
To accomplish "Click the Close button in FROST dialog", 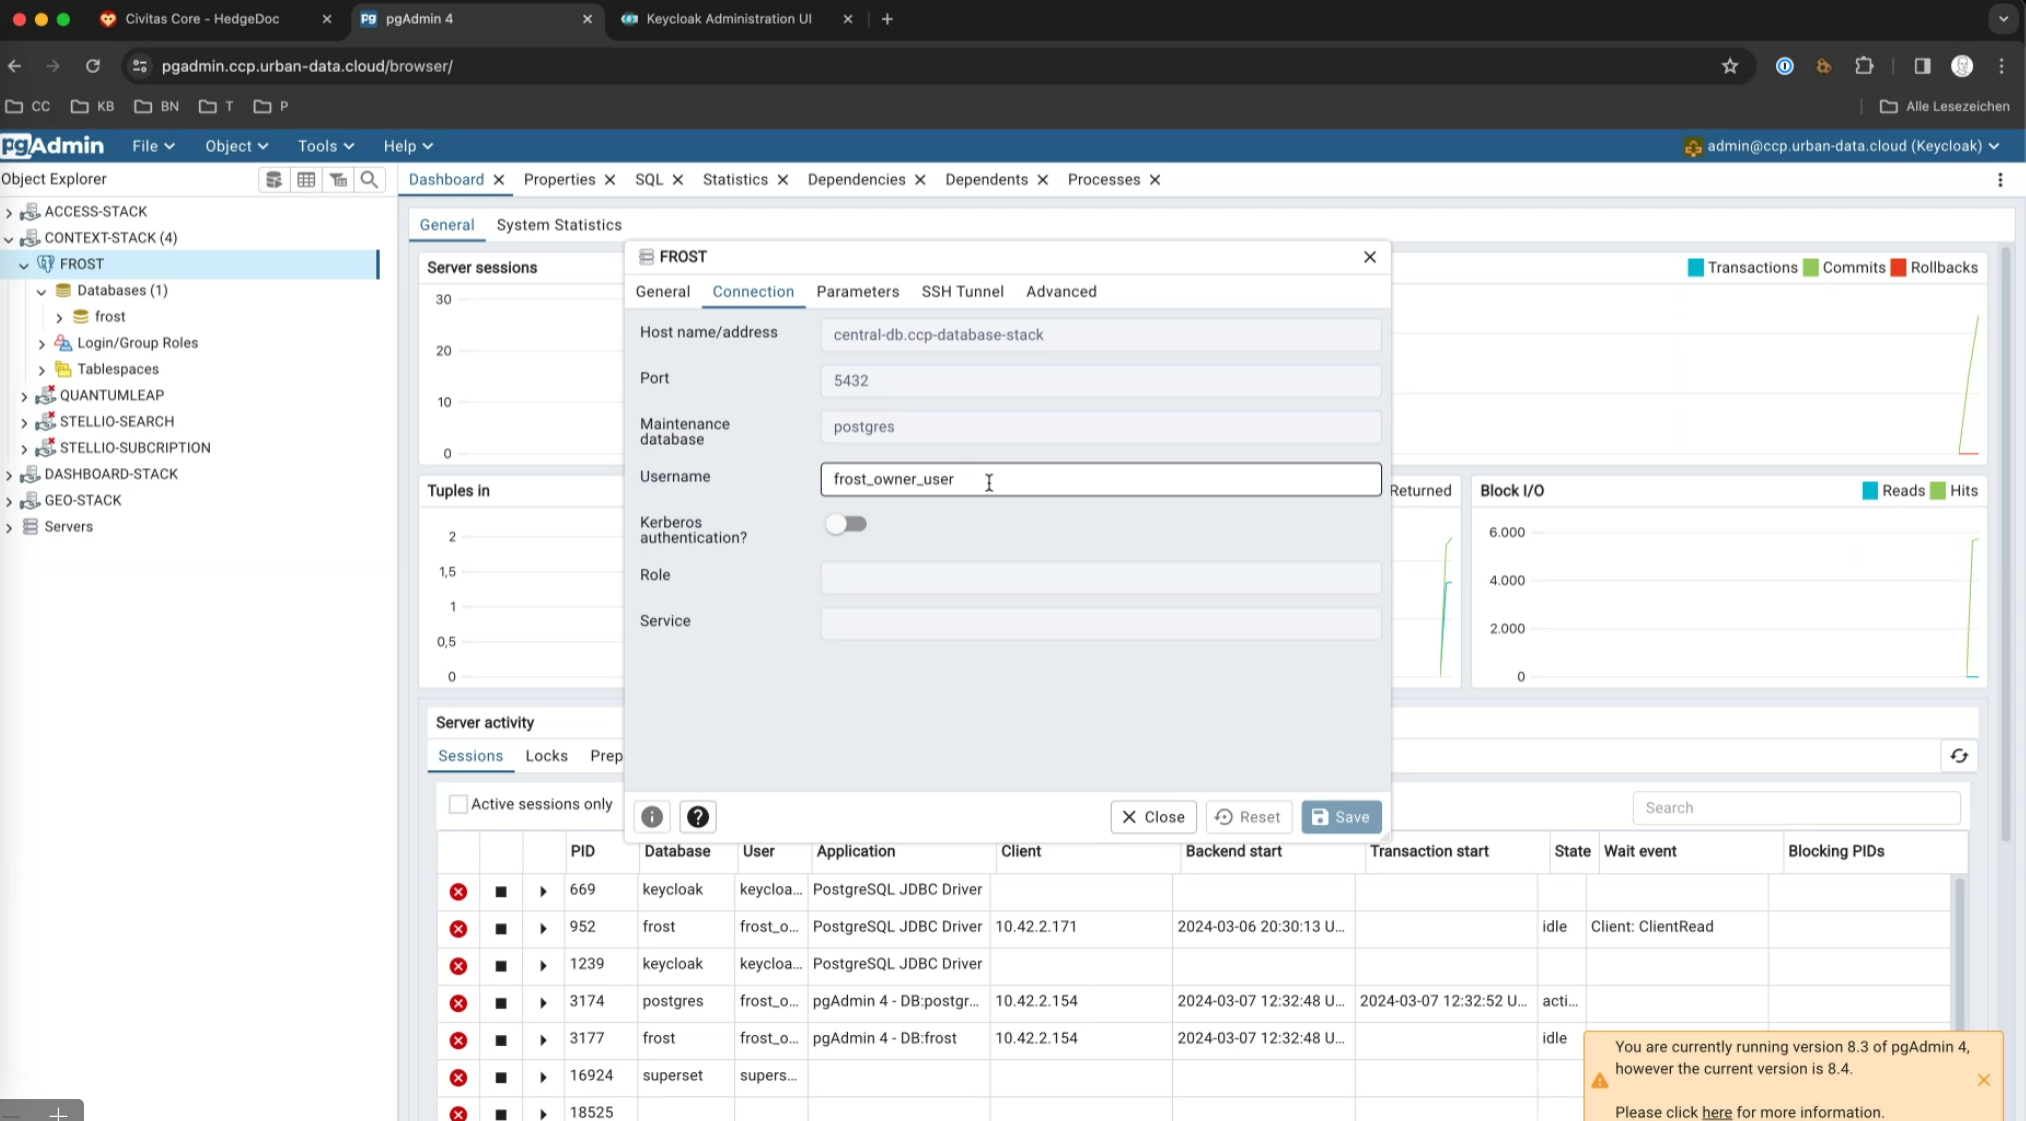I will click(x=1153, y=817).
